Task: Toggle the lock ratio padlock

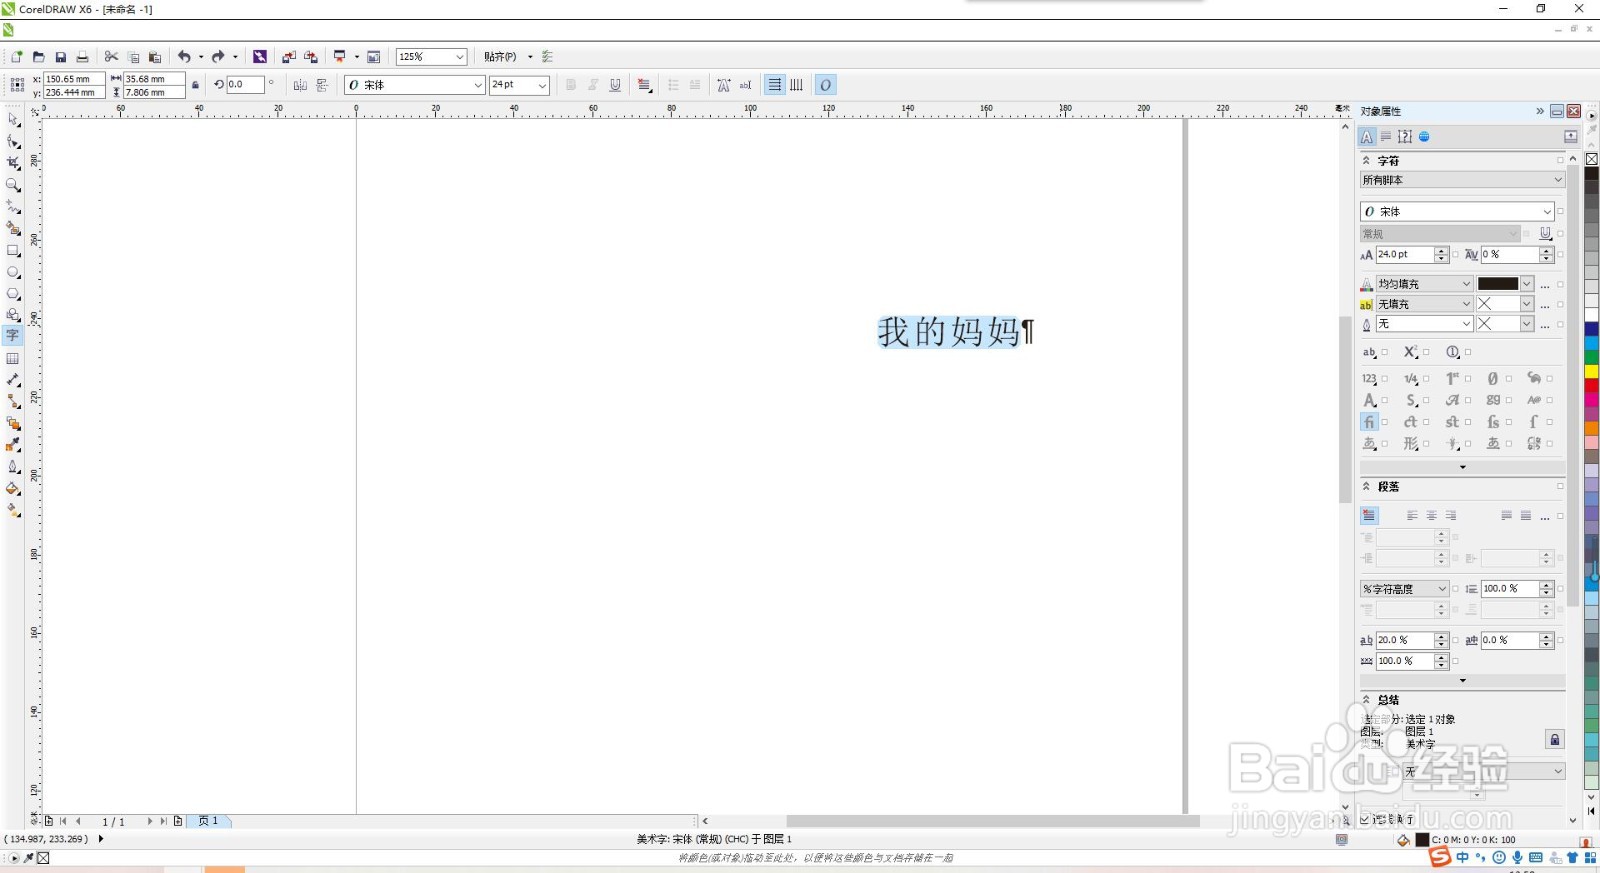Action: pyautogui.click(x=196, y=85)
